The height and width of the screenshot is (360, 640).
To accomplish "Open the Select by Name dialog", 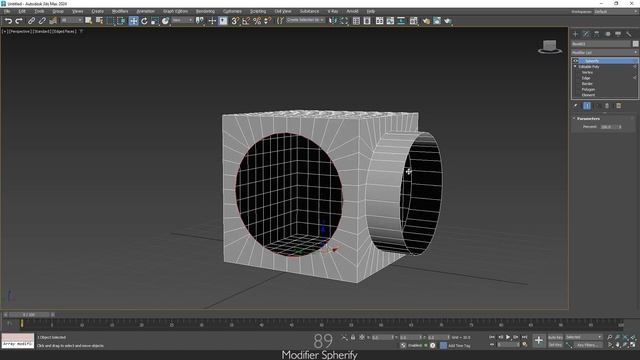I will click(99, 21).
